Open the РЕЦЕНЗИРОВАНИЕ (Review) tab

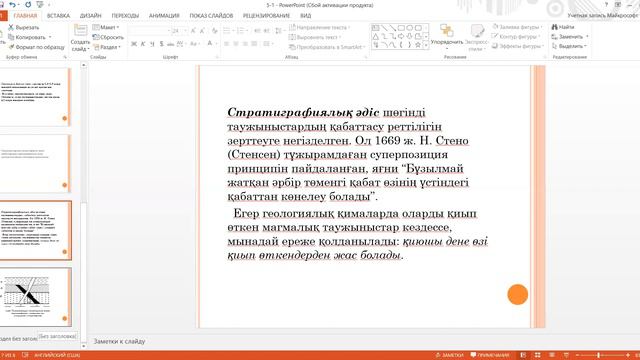point(266,16)
